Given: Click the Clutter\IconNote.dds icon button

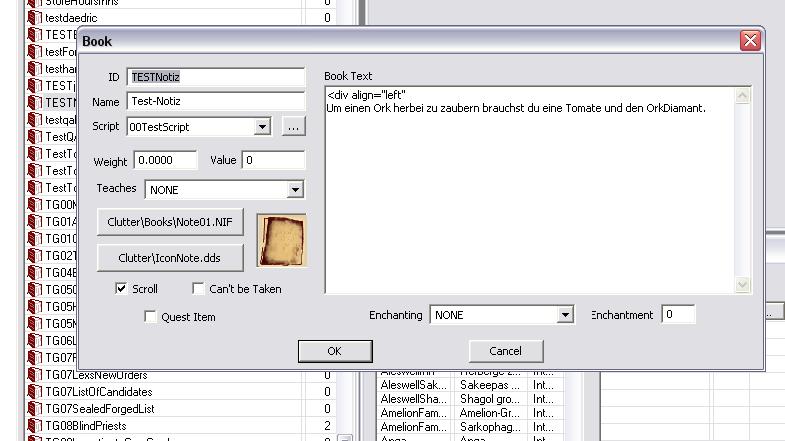Looking at the screenshot, I should pos(170,258).
